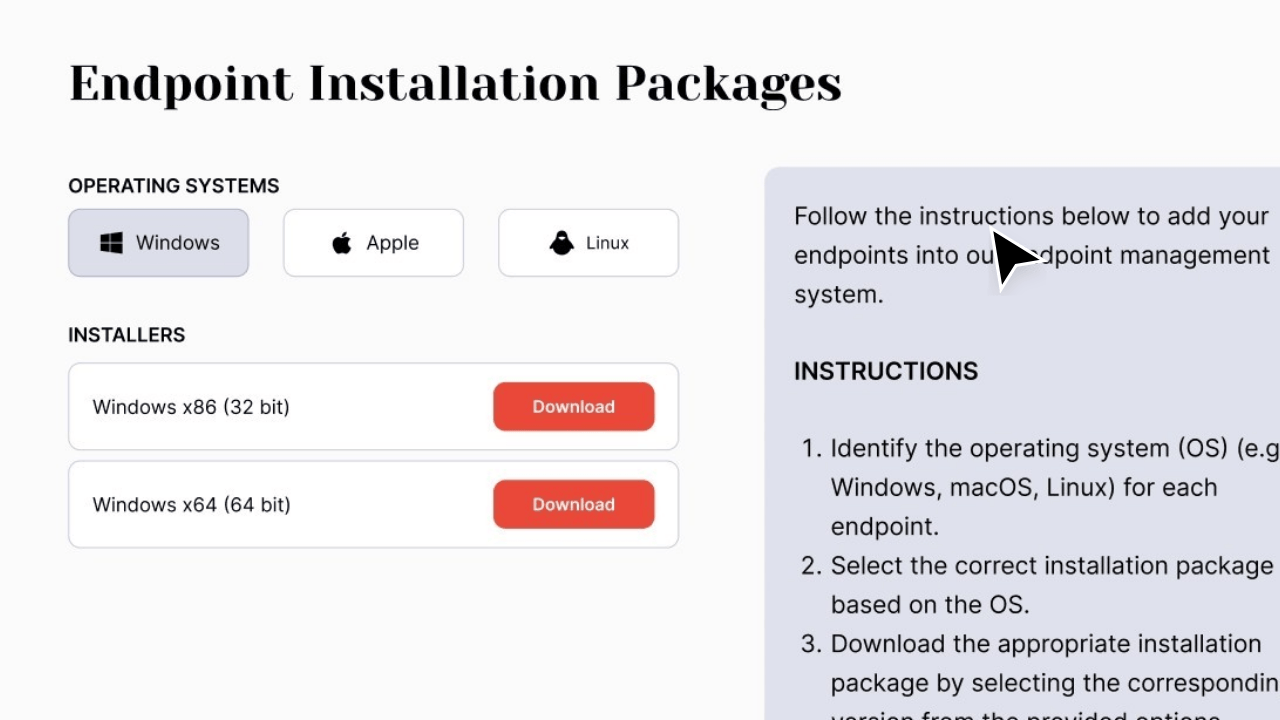This screenshot has width=1280, height=720.
Task: Click the INSTALLERS heading
Action: 126,335
